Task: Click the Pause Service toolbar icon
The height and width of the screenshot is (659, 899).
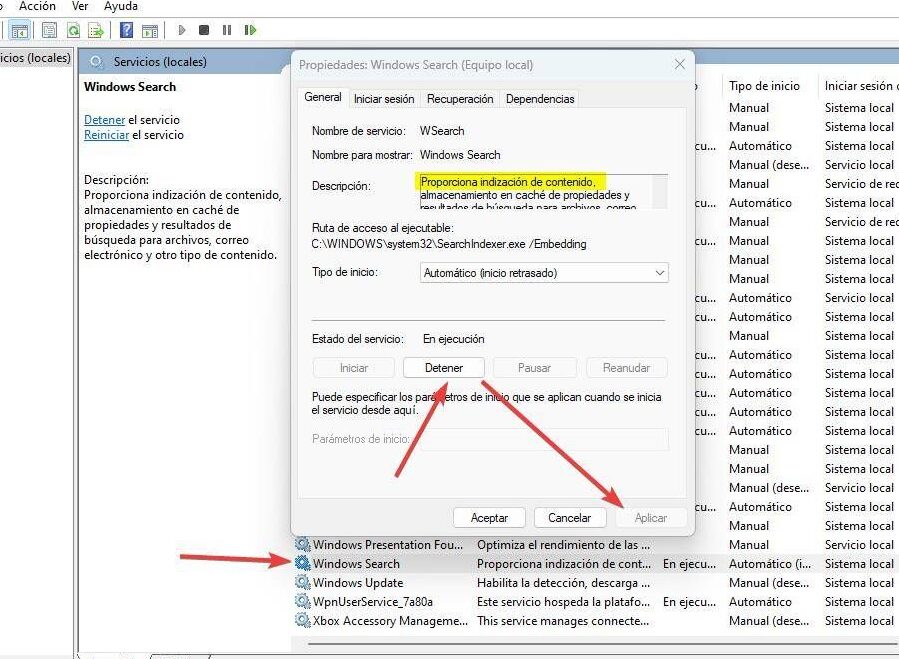Action: point(226,30)
